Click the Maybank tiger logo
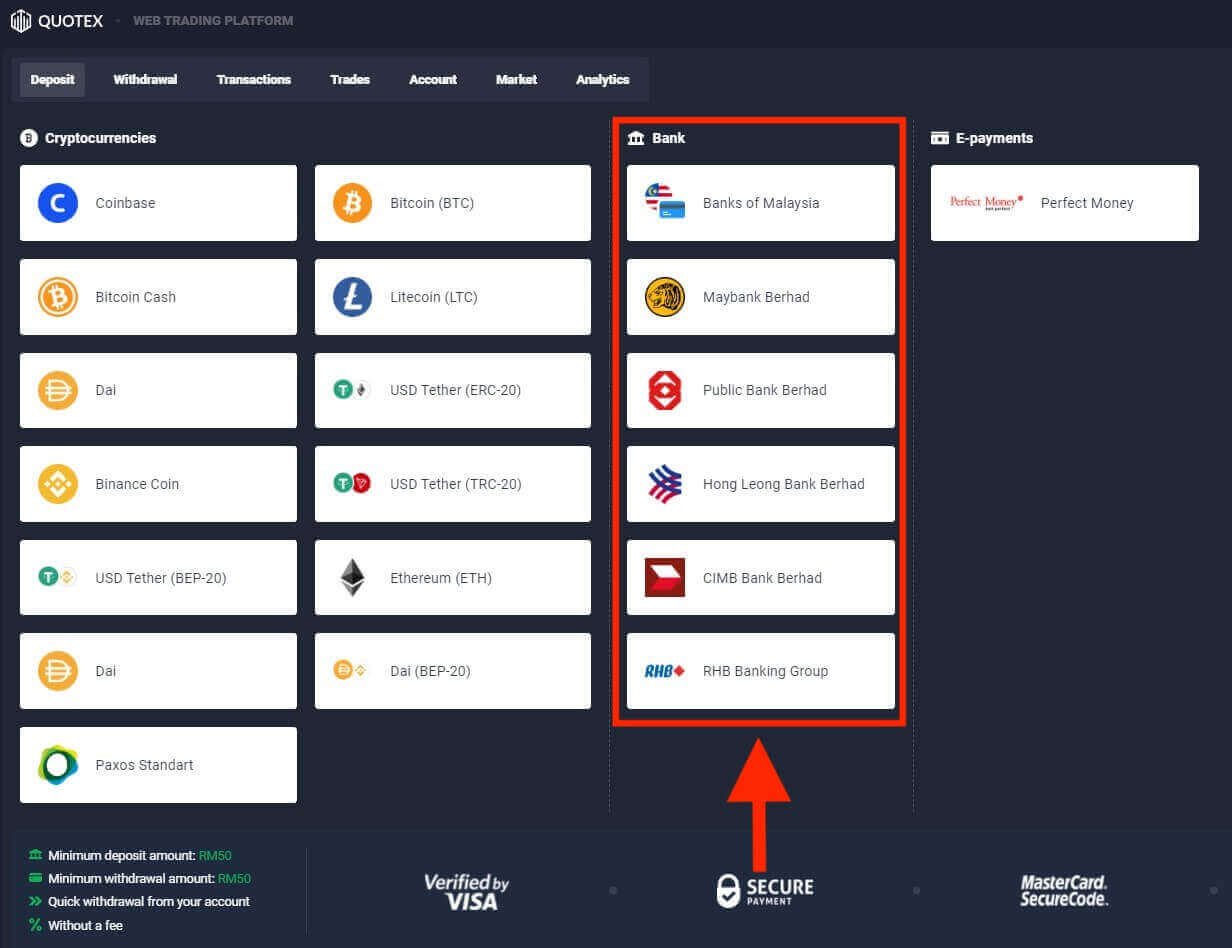The height and width of the screenshot is (948, 1232). [x=665, y=297]
